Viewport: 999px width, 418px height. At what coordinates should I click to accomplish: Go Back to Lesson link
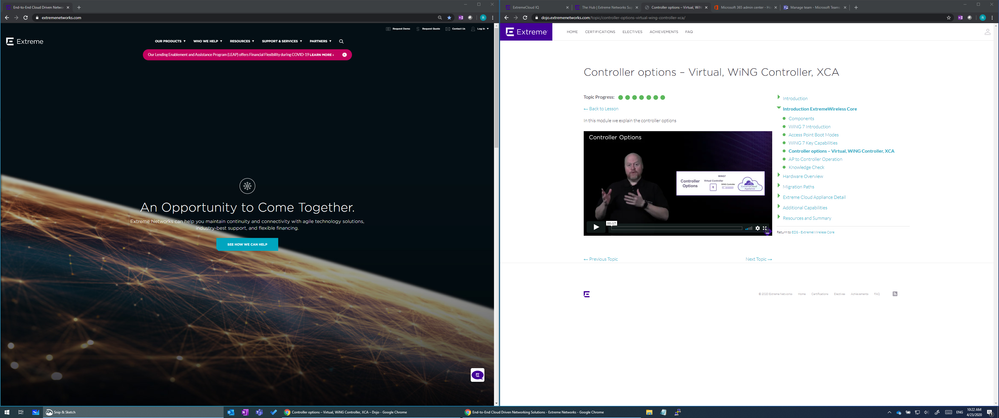(601, 109)
